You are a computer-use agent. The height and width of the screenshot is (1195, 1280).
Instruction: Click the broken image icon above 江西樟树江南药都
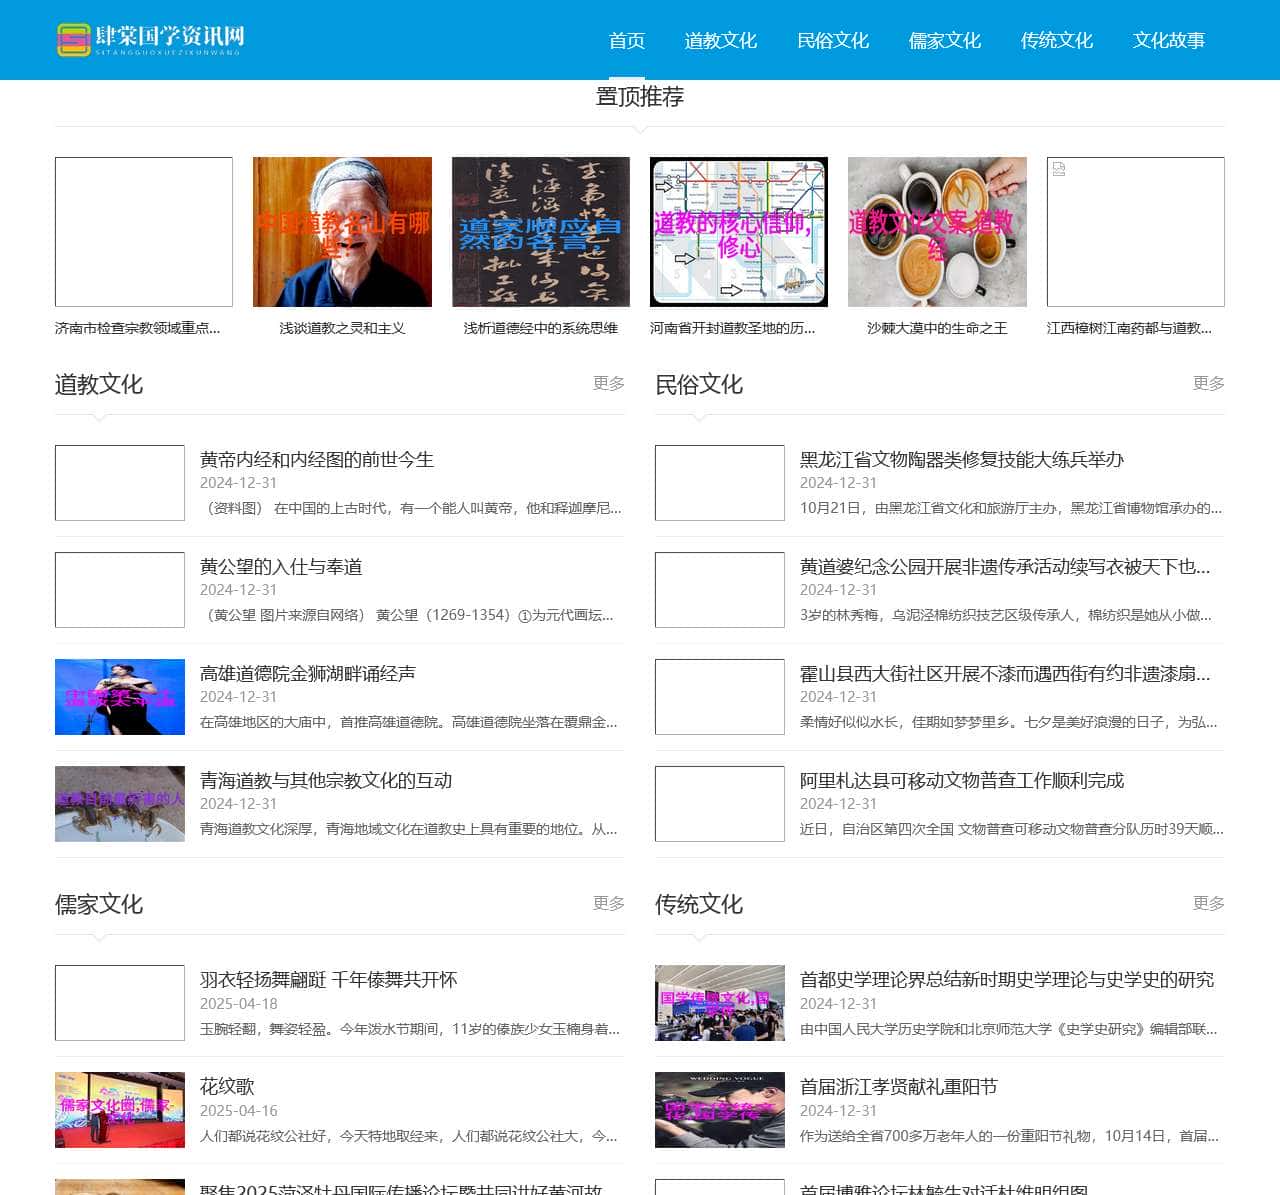click(x=1059, y=170)
